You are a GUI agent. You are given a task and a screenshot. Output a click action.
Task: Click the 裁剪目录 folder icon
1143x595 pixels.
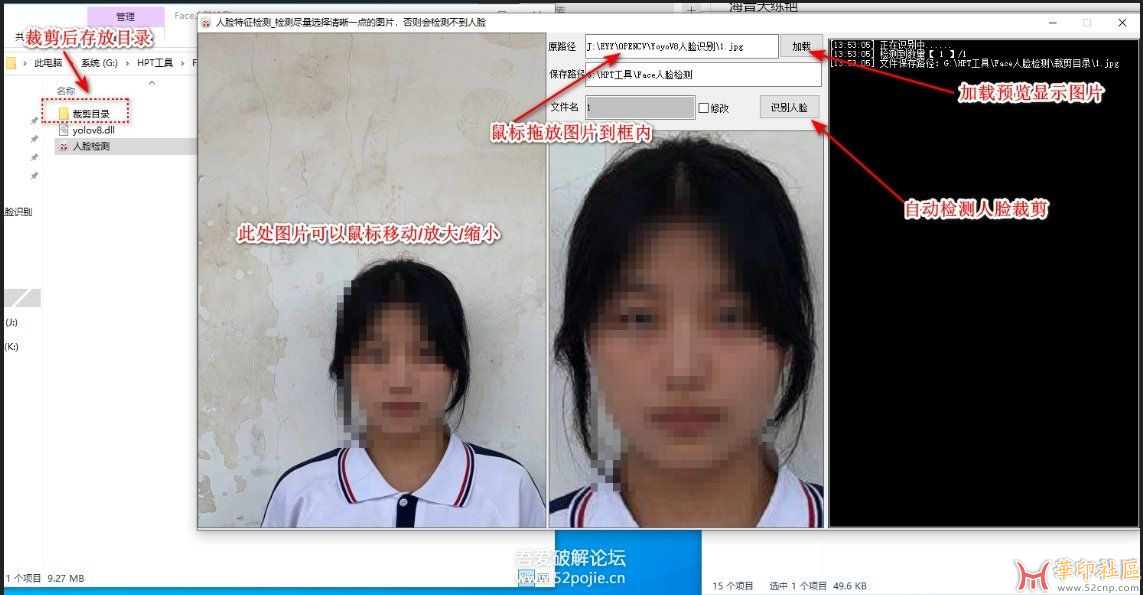coord(64,114)
